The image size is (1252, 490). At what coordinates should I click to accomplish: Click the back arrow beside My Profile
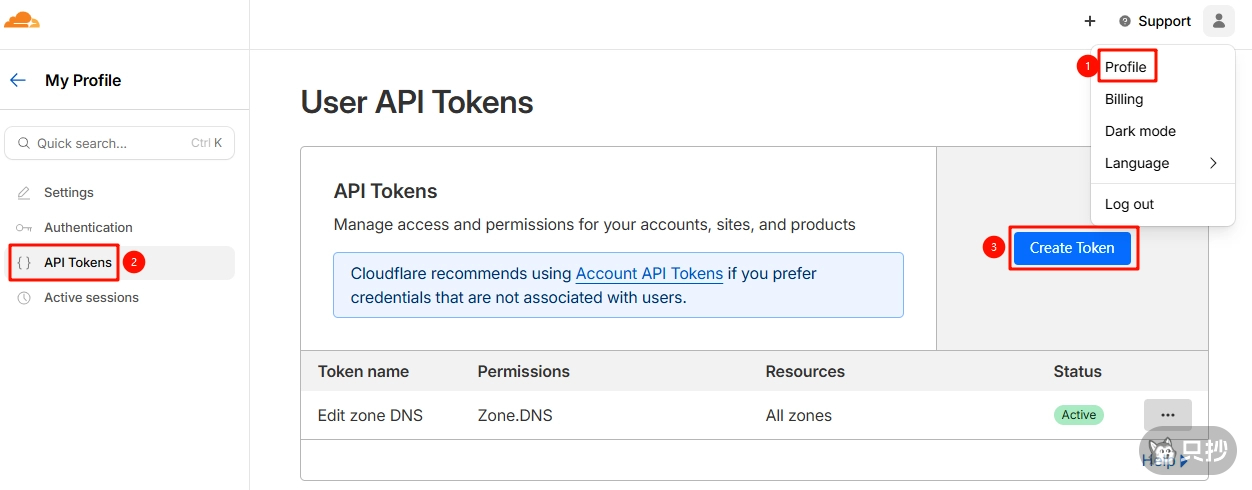pos(18,80)
